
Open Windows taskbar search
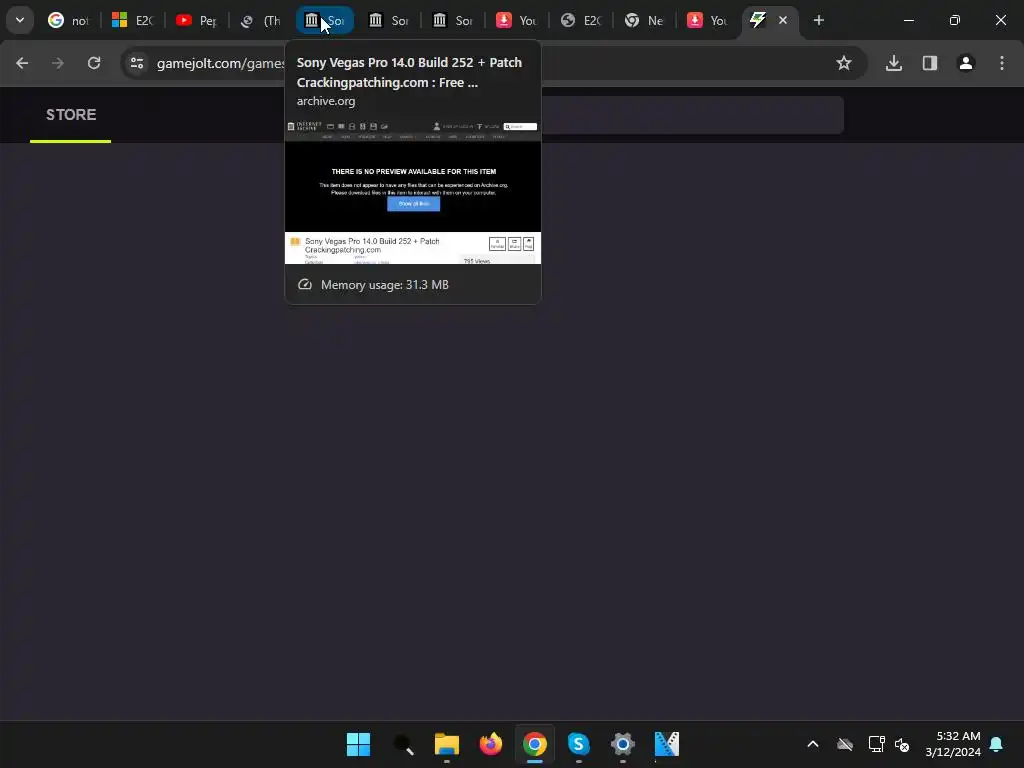(x=403, y=744)
